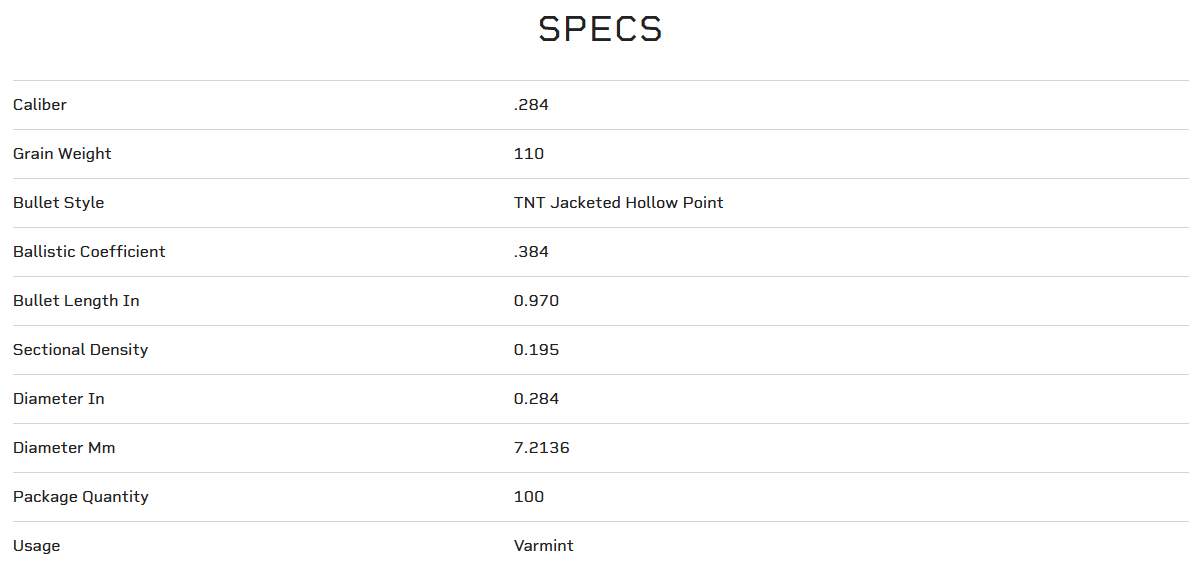Screen dimensions: 1195x564
Task: Click the Grain Weight label
Action: point(62,154)
